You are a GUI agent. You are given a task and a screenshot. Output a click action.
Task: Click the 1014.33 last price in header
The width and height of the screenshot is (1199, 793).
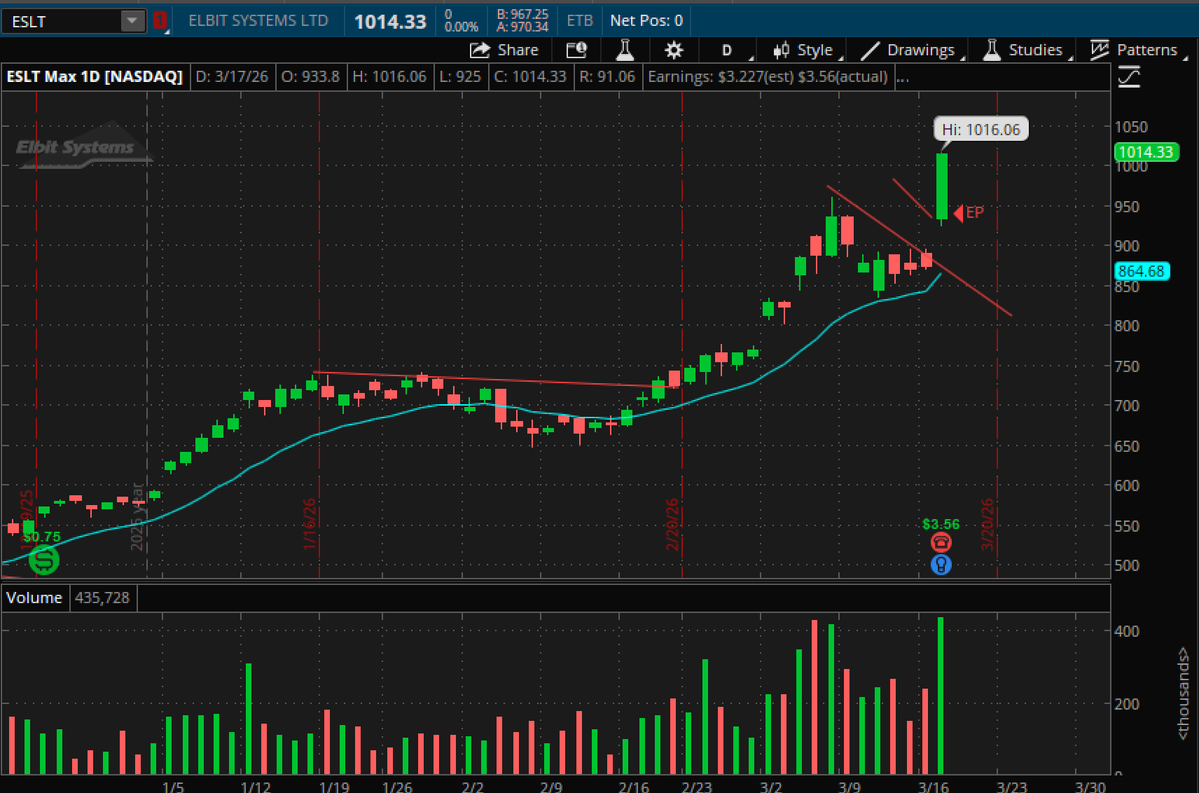[390, 21]
